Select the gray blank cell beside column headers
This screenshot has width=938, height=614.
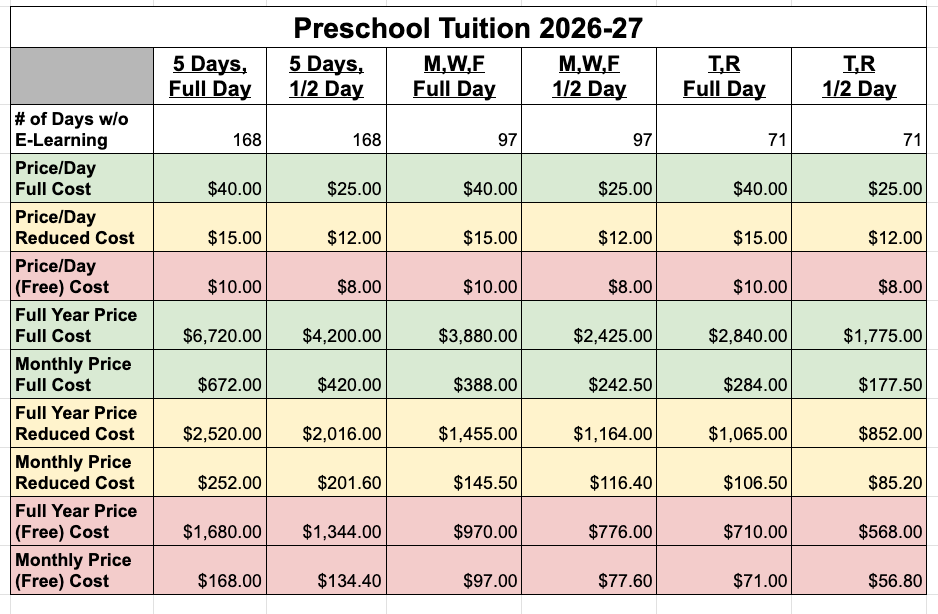point(80,76)
